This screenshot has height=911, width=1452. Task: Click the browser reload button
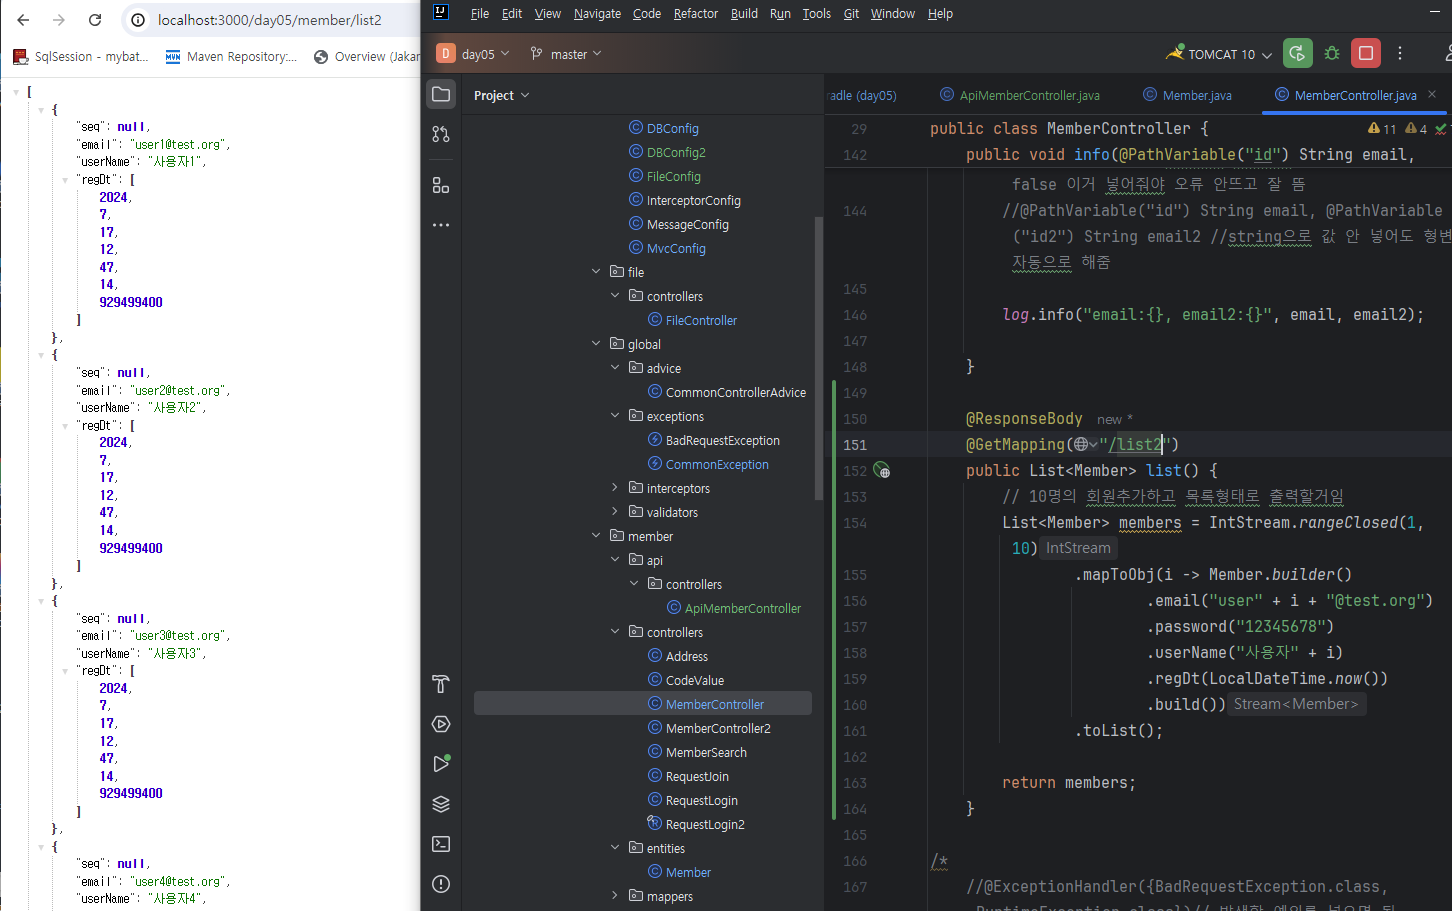(95, 20)
